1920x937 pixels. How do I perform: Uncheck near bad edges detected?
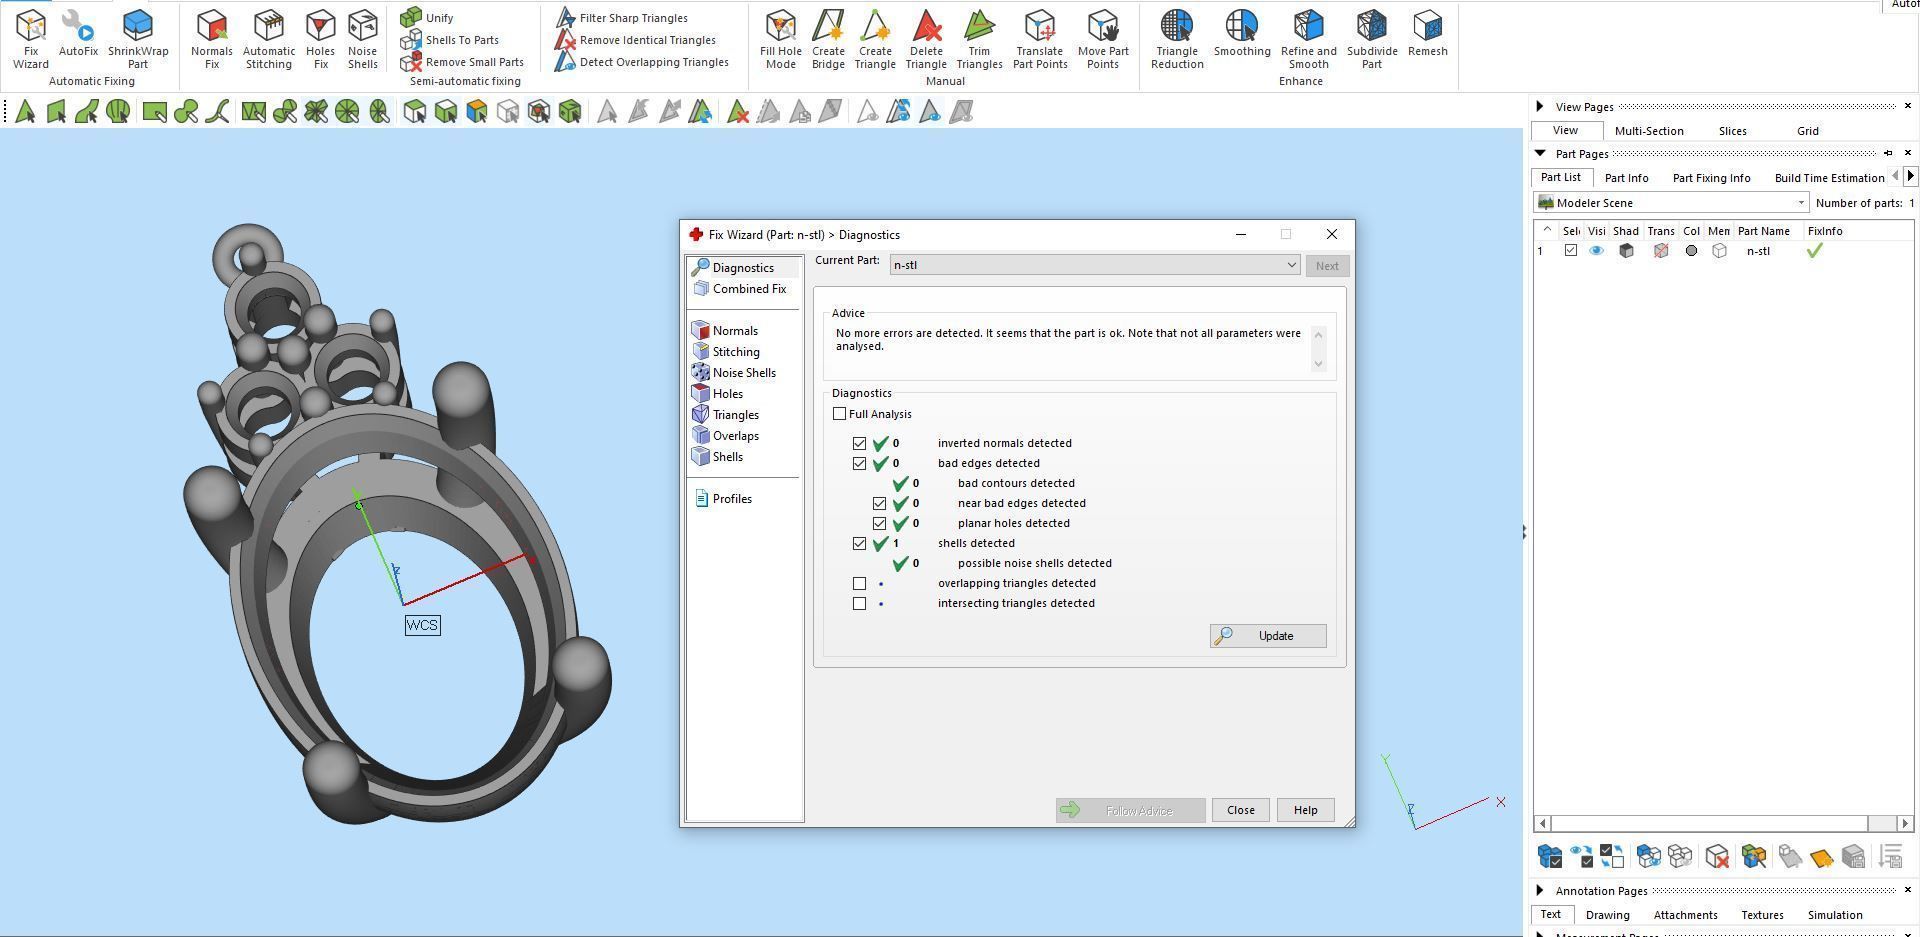[880, 503]
